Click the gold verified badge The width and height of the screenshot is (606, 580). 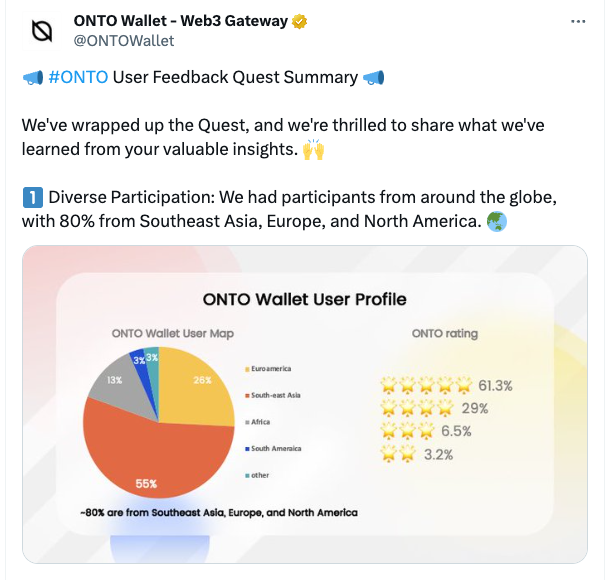[x=299, y=22]
